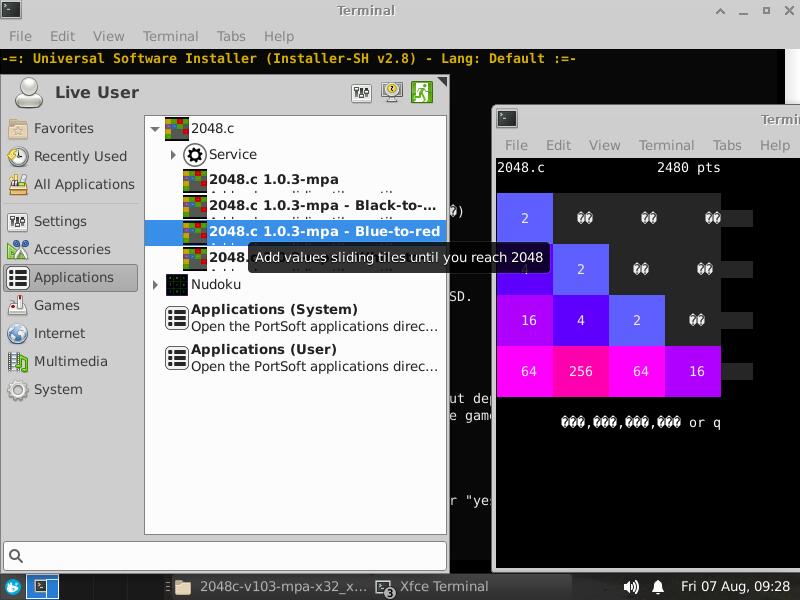Viewport: 800px width, 600px height.
Task: Click the Service gear icon
Action: (x=194, y=155)
